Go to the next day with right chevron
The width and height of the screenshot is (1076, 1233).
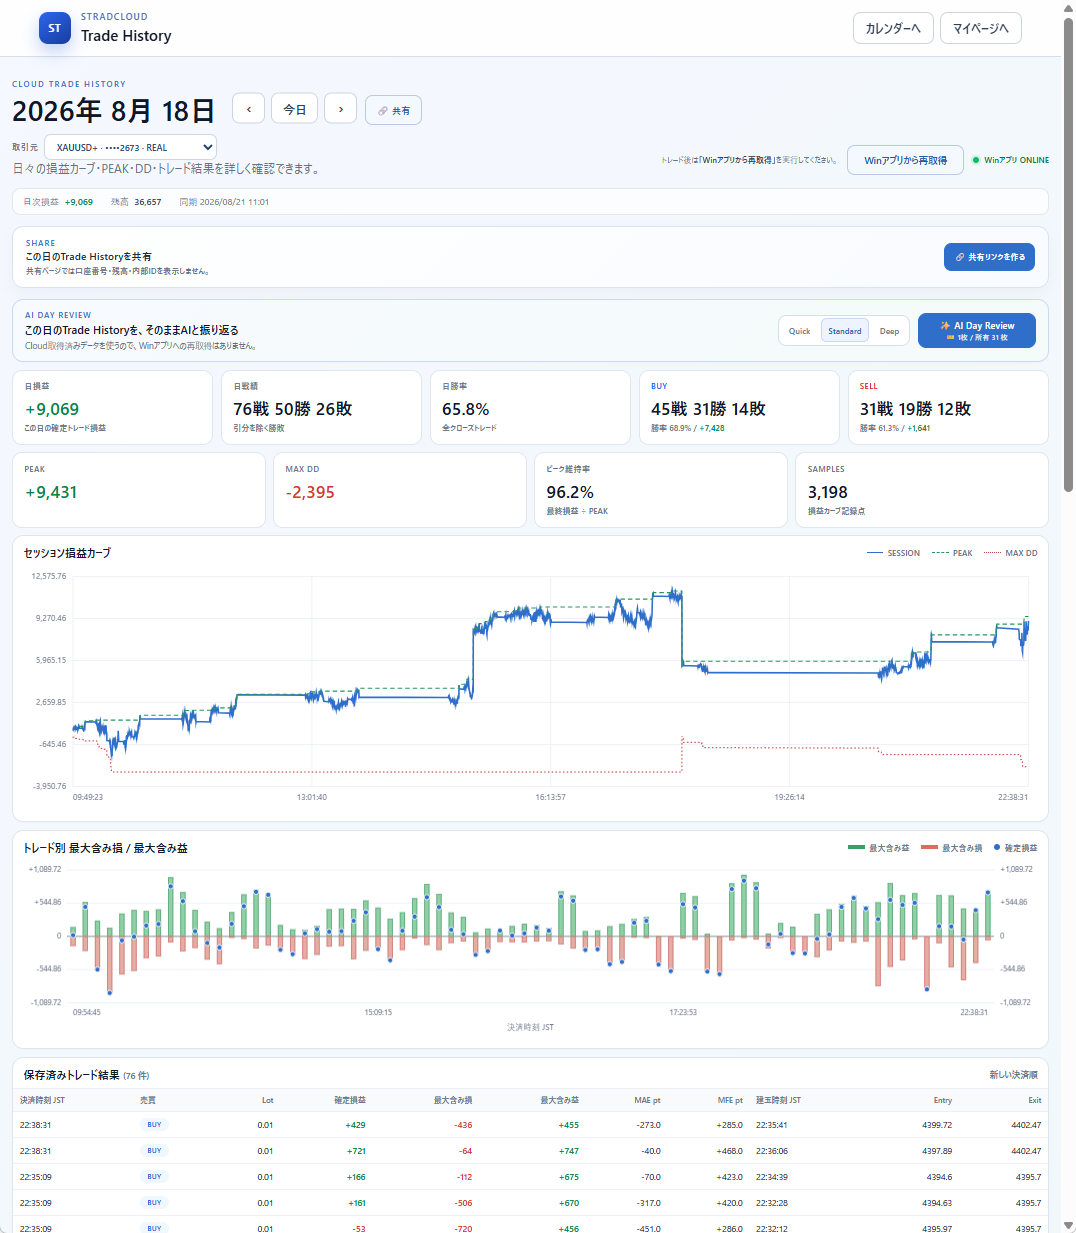(341, 109)
